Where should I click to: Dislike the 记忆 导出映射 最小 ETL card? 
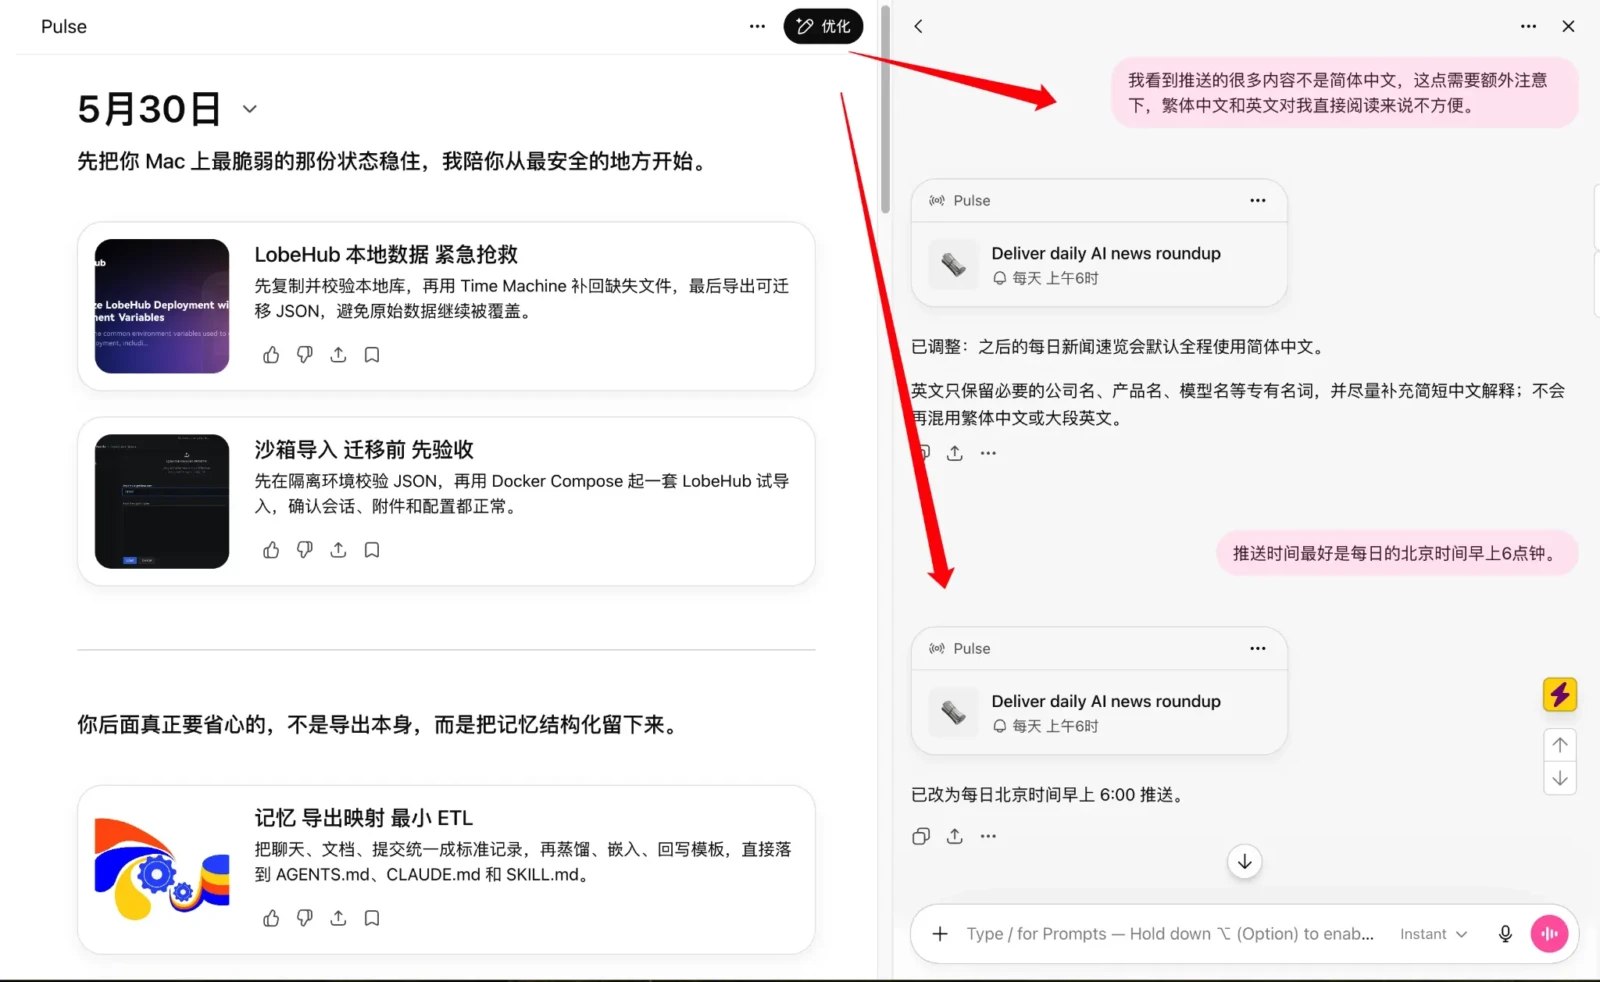click(305, 918)
